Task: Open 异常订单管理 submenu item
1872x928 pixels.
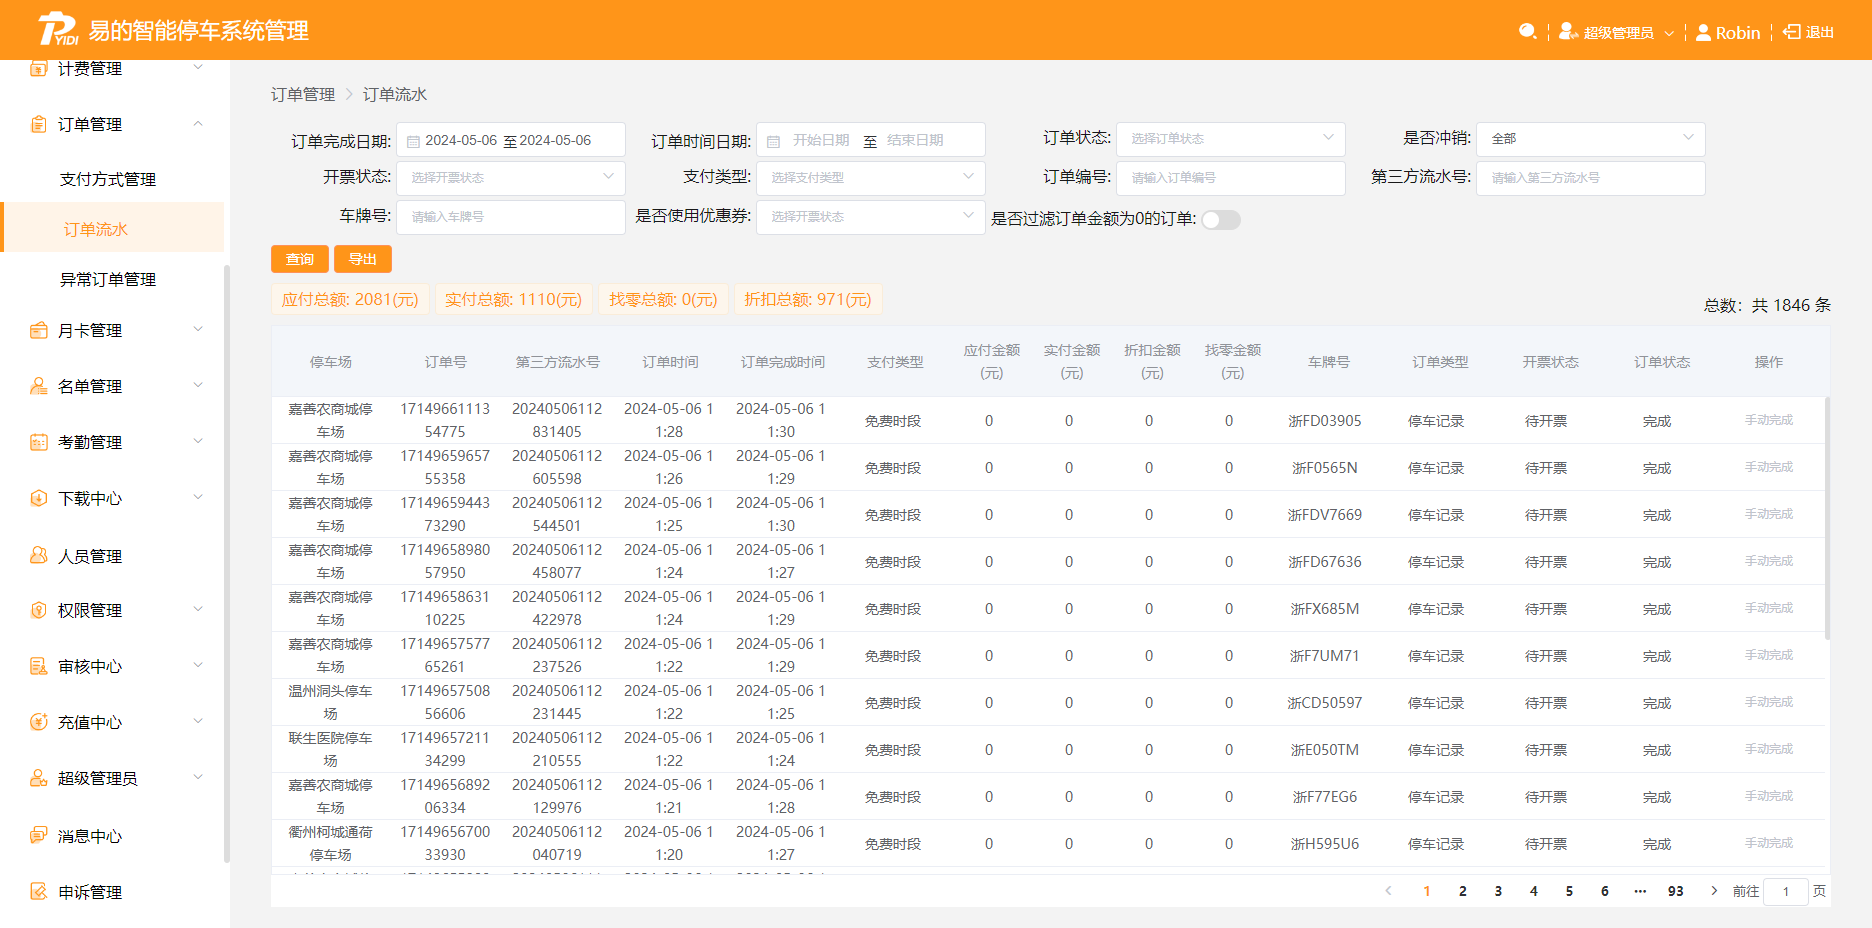Action: tap(108, 279)
